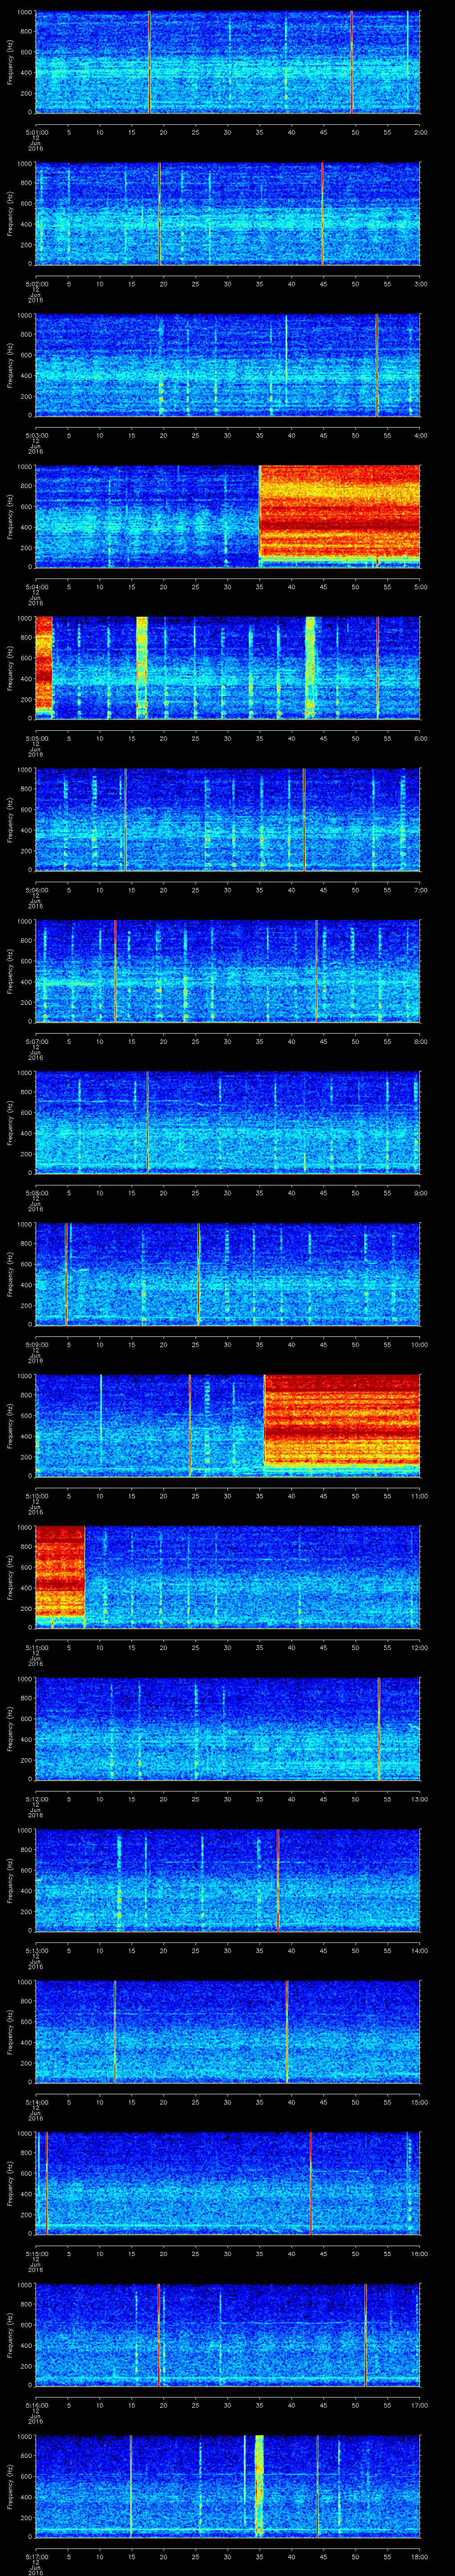Click the 7:00 end time label
Screen dimensions: 455x2576
point(420,890)
